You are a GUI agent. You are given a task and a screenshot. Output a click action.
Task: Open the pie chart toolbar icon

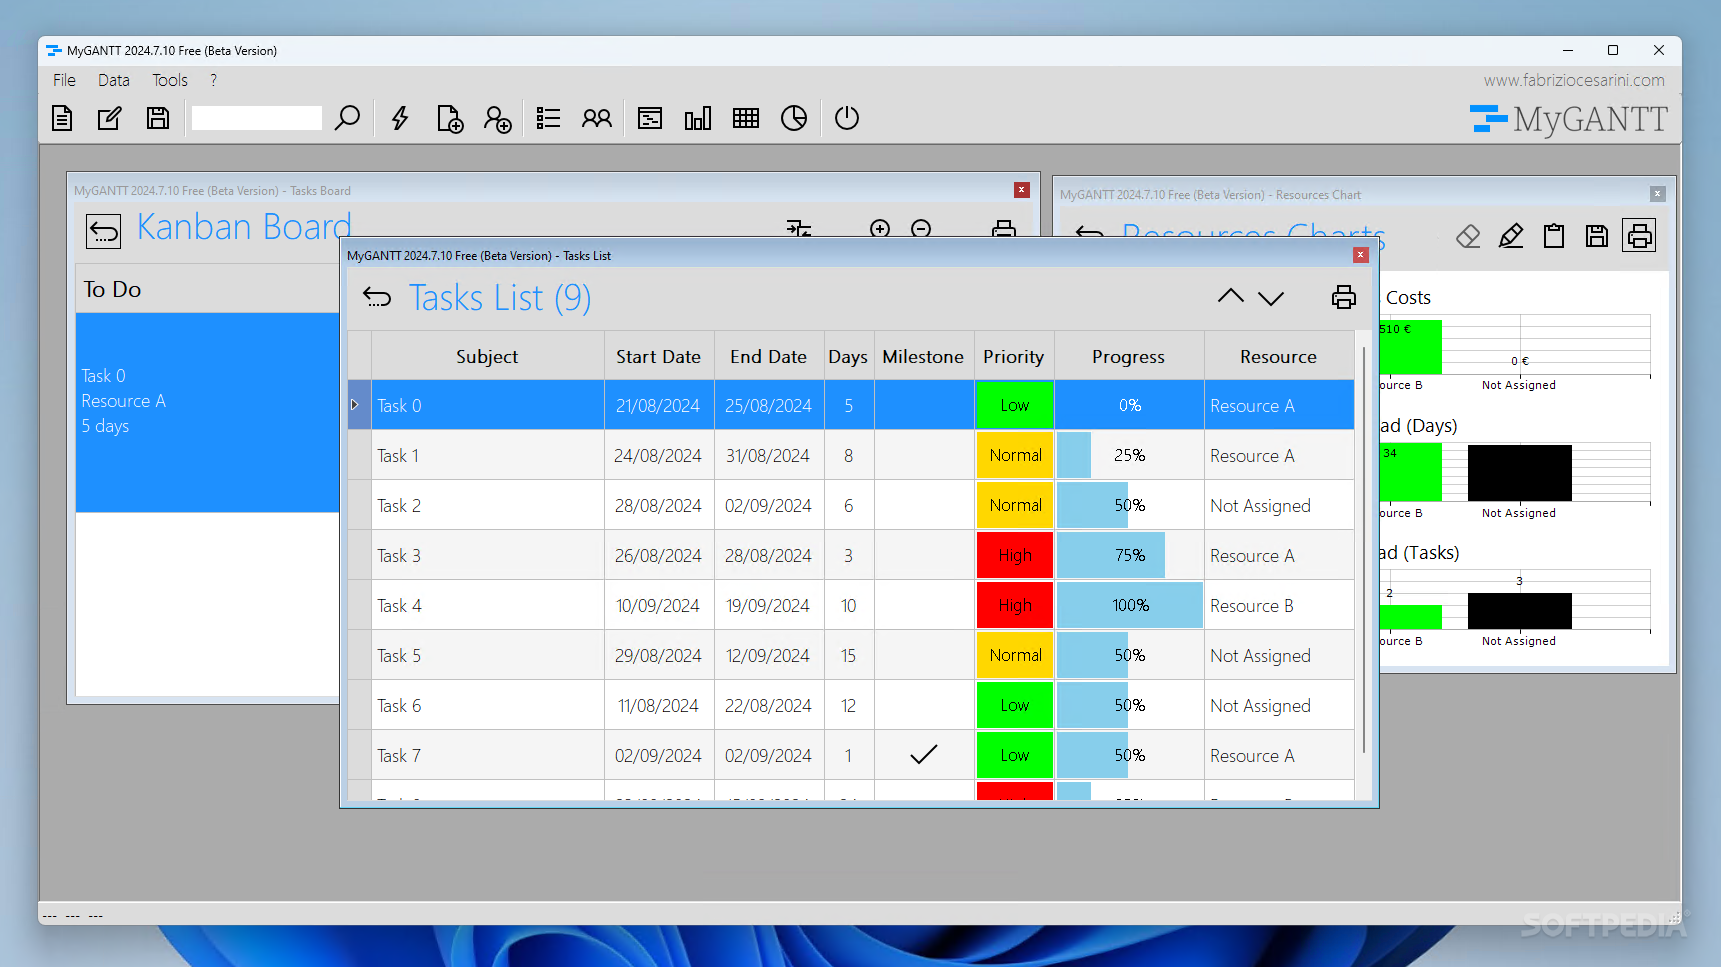[794, 118]
